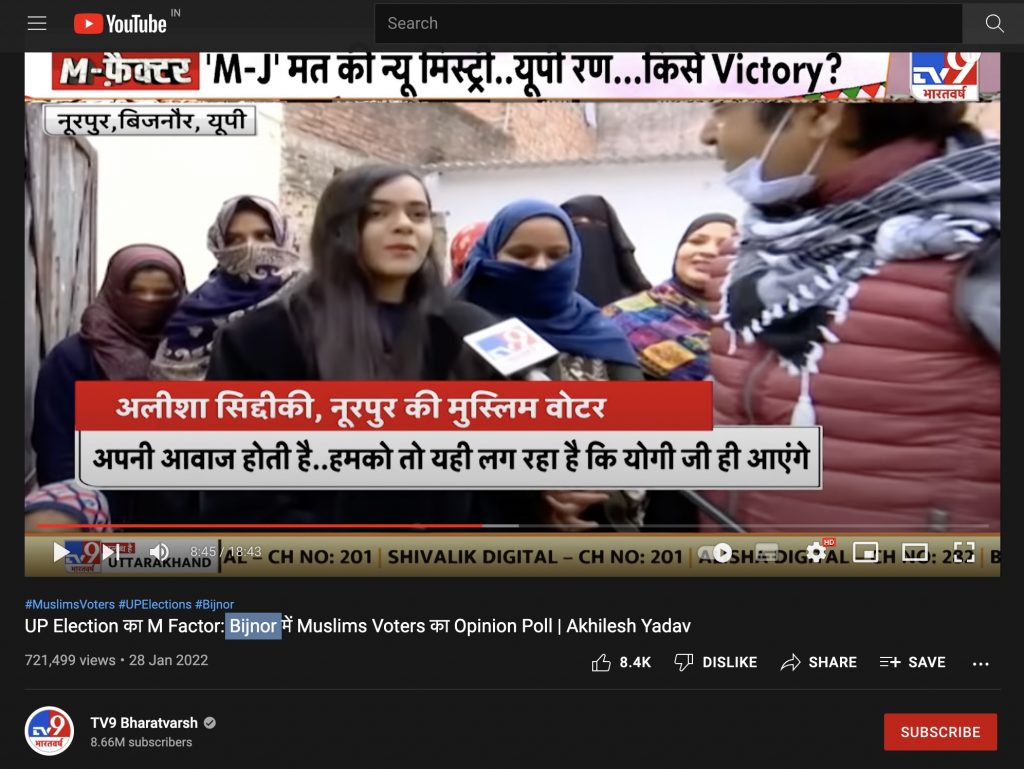Click the video title text
The image size is (1024, 769).
pyautogui.click(x=358, y=626)
